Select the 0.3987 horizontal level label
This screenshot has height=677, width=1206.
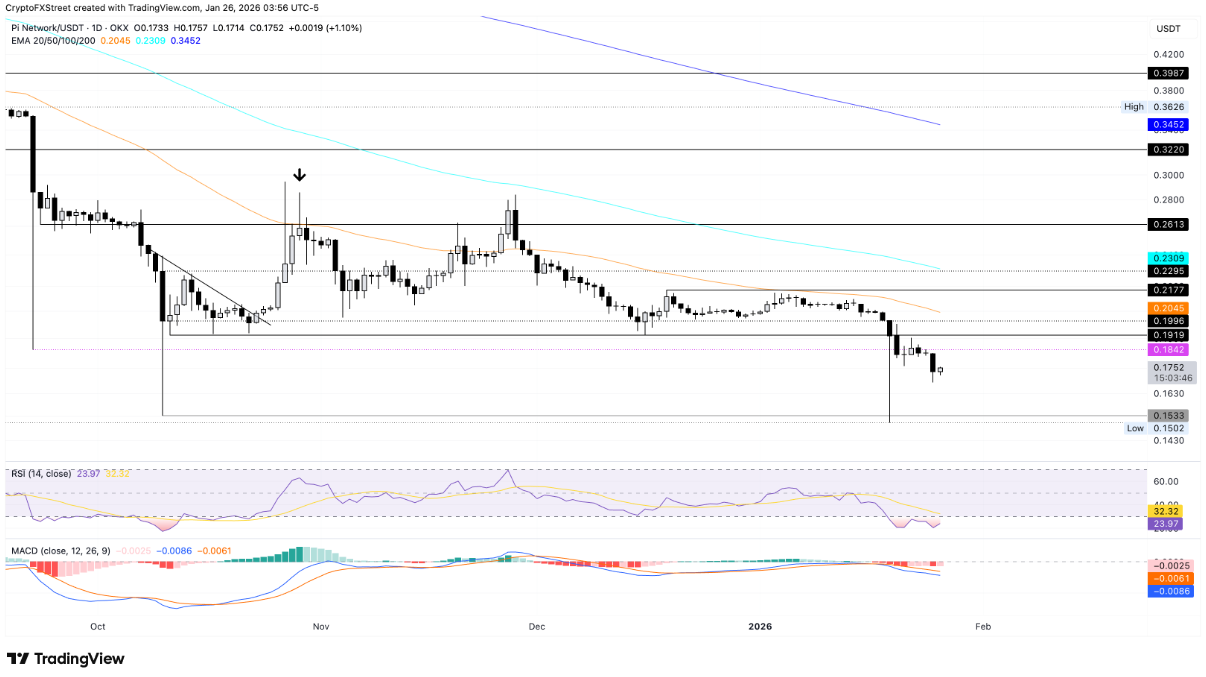1166,73
